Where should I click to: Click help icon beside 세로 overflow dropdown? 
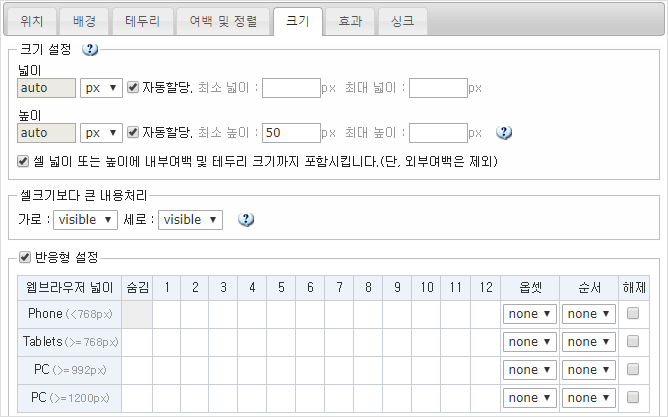(x=245, y=219)
